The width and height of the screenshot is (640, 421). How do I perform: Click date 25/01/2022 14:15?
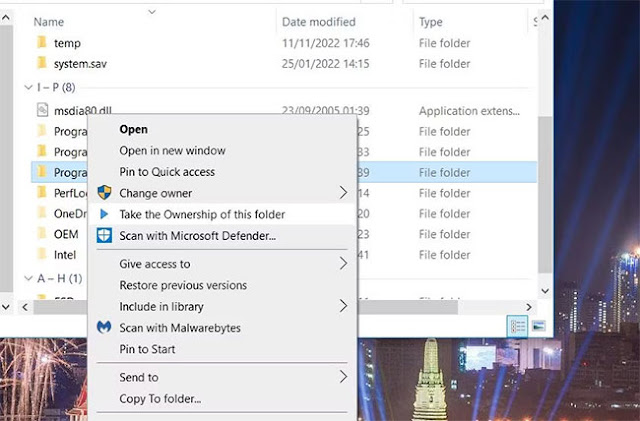coord(326,64)
